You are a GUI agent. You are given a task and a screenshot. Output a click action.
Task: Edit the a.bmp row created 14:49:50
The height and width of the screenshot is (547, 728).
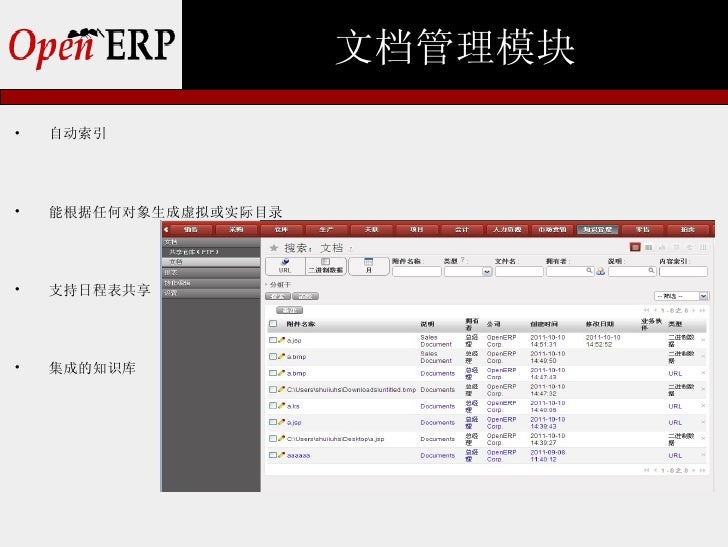pos(281,356)
